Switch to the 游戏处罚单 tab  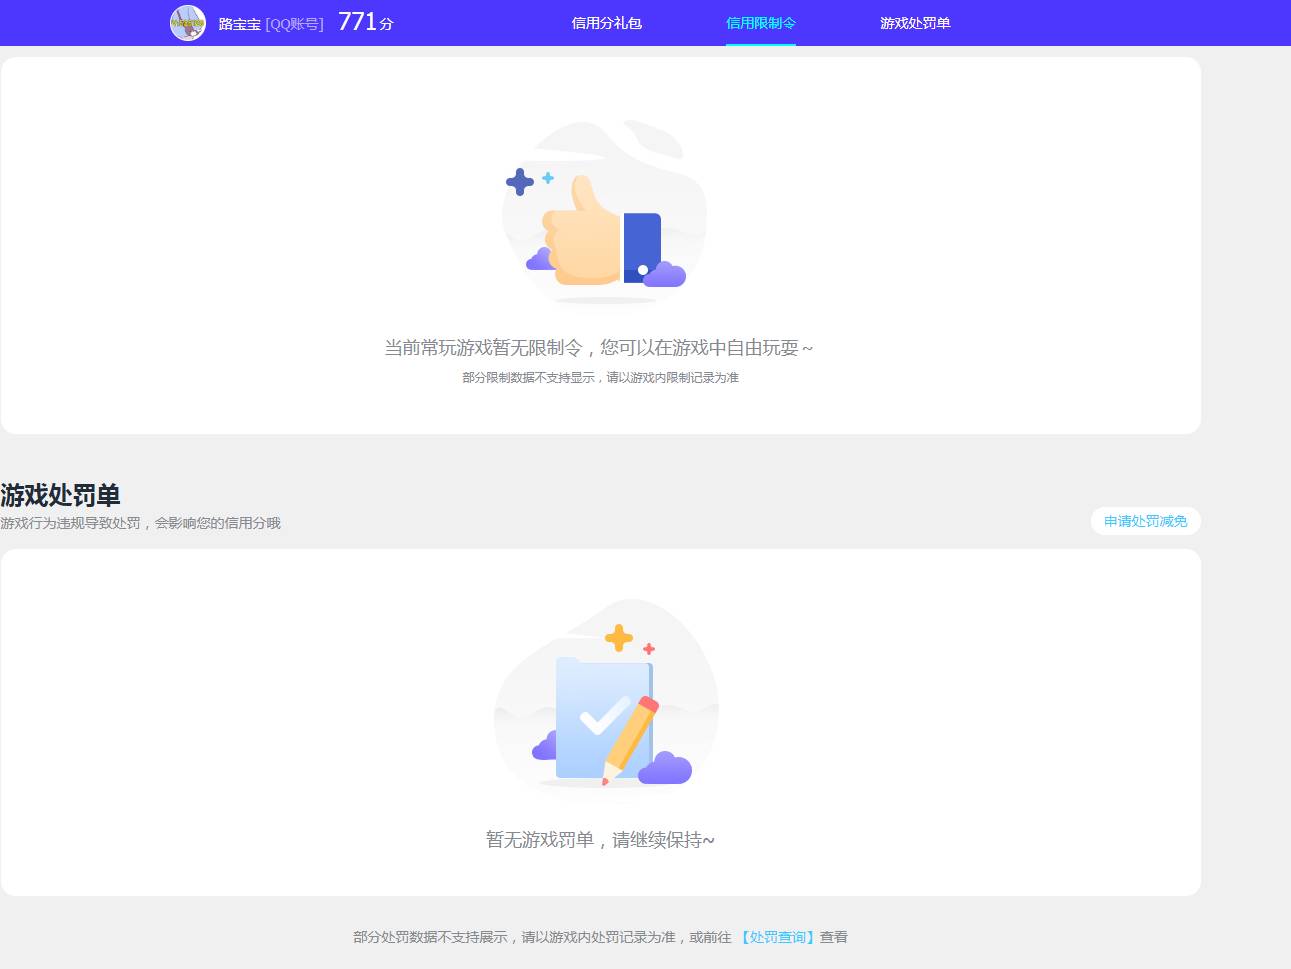coord(914,22)
